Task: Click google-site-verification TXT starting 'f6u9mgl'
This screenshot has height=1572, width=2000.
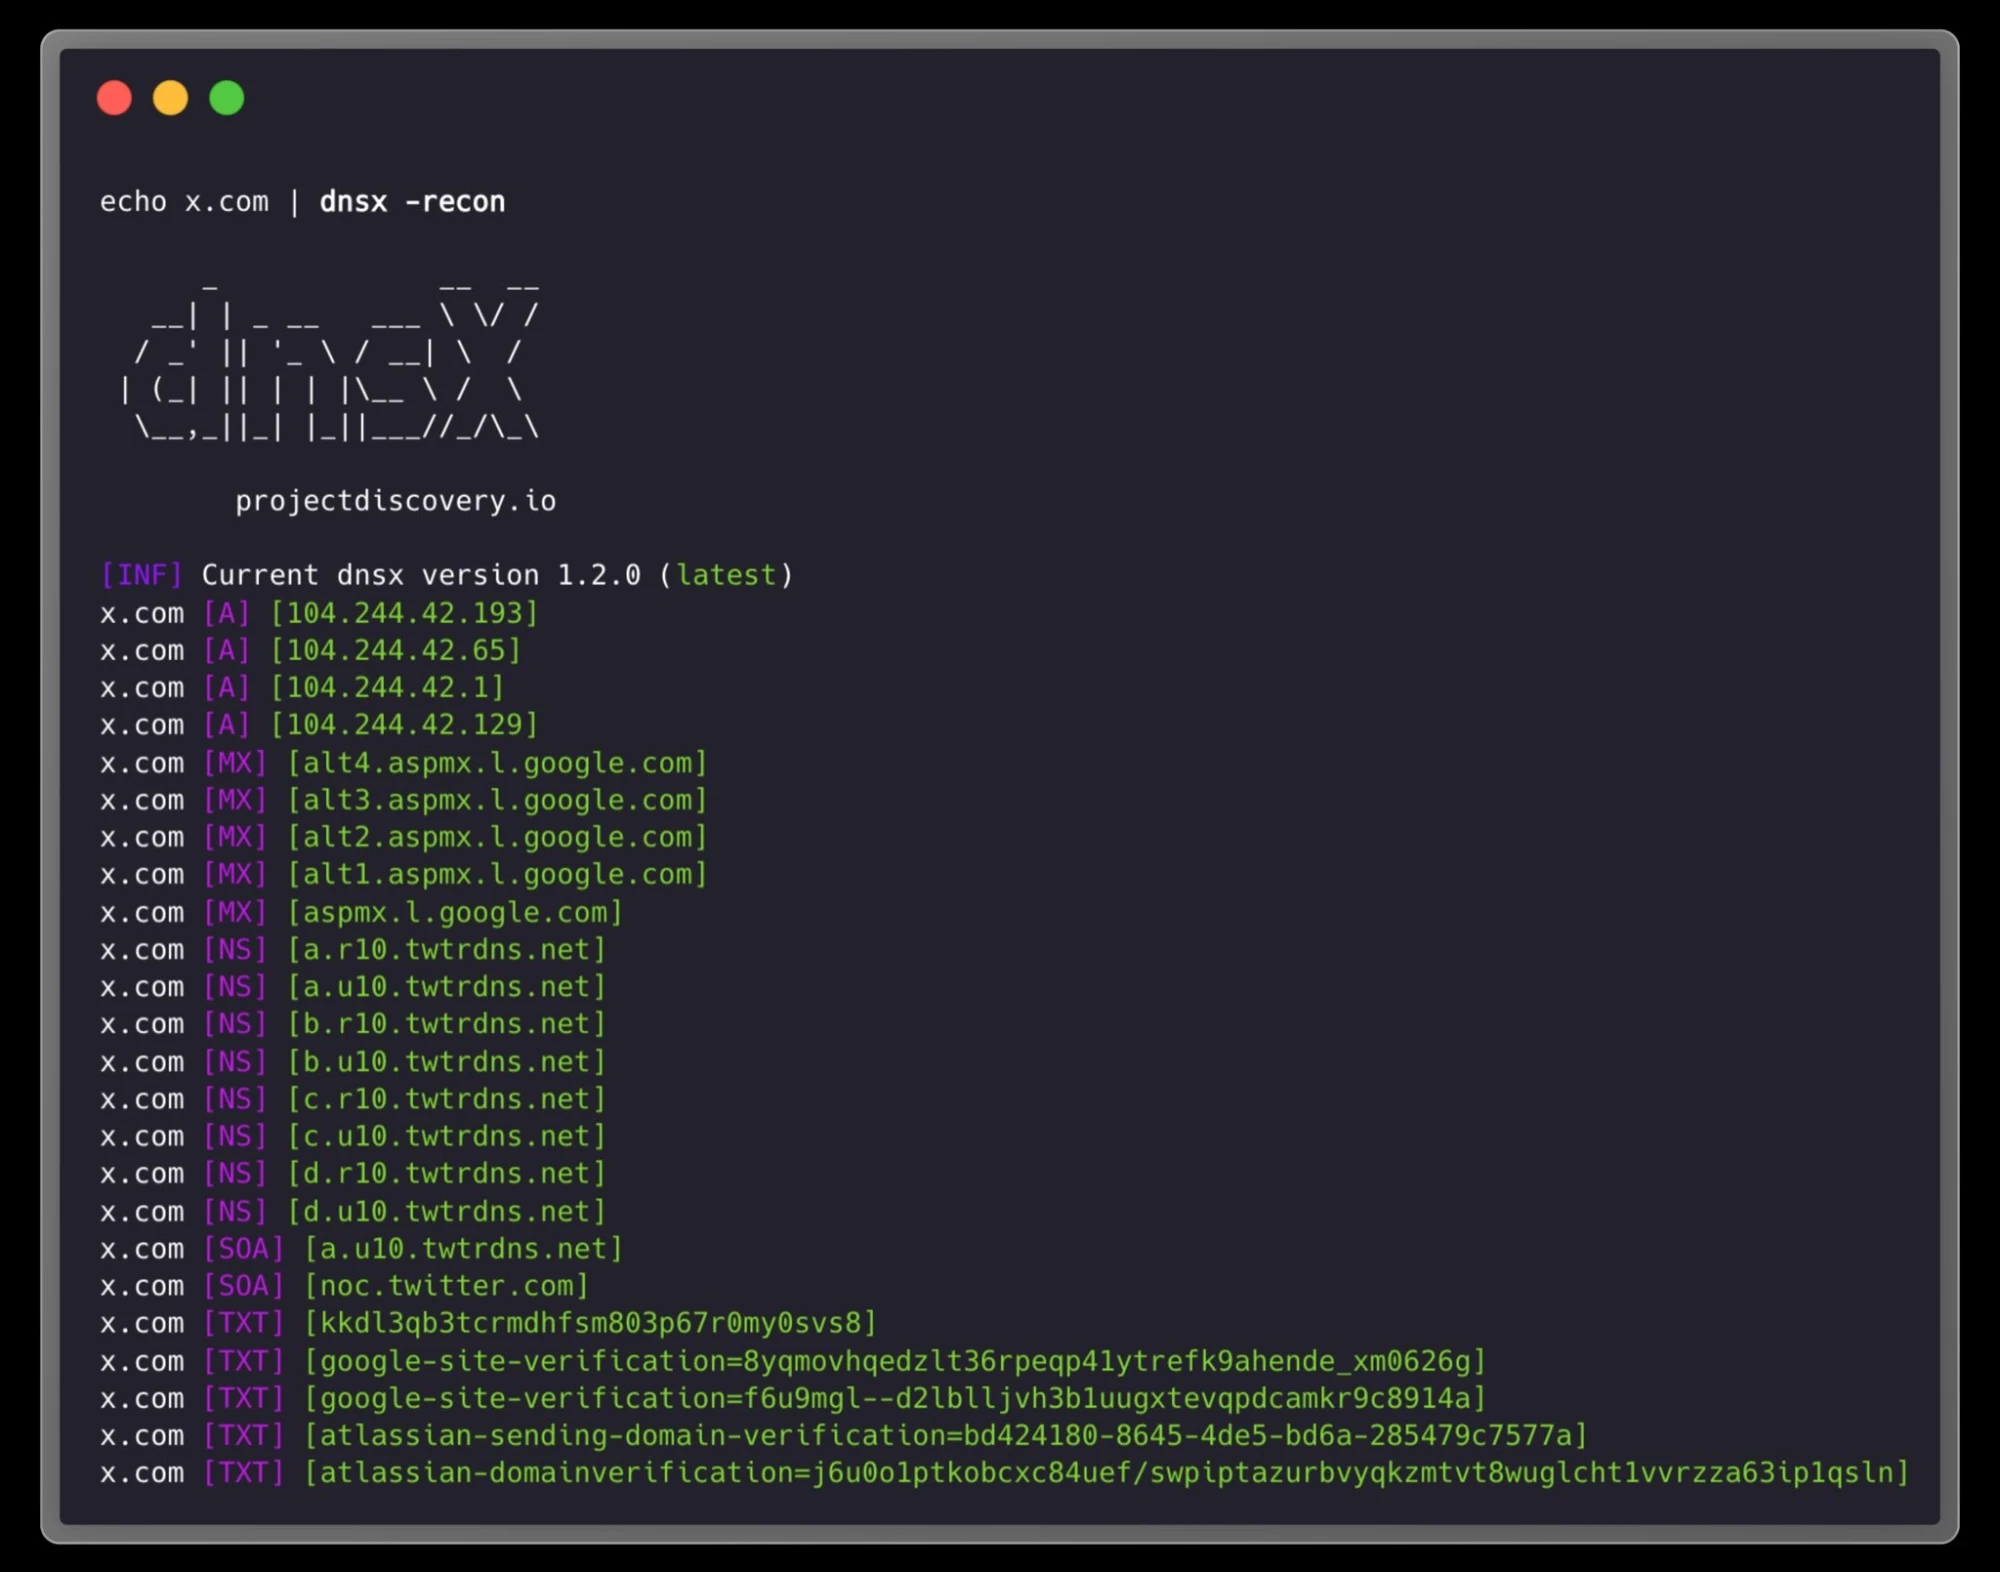Action: [x=895, y=1398]
